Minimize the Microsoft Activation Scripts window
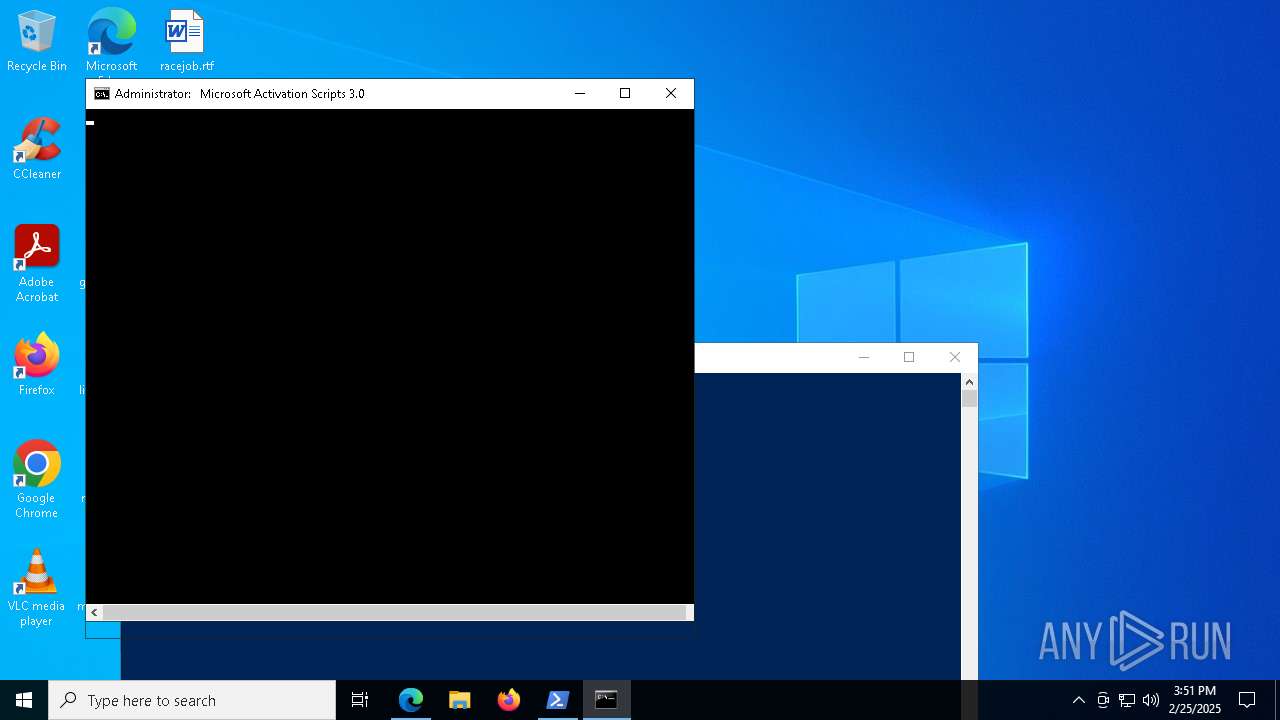1280x720 pixels. pos(579,94)
